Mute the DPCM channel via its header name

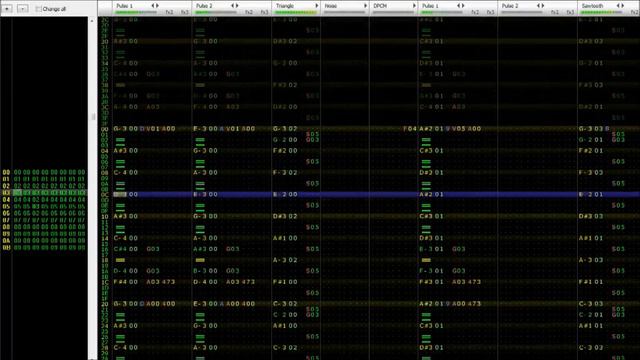pos(380,6)
